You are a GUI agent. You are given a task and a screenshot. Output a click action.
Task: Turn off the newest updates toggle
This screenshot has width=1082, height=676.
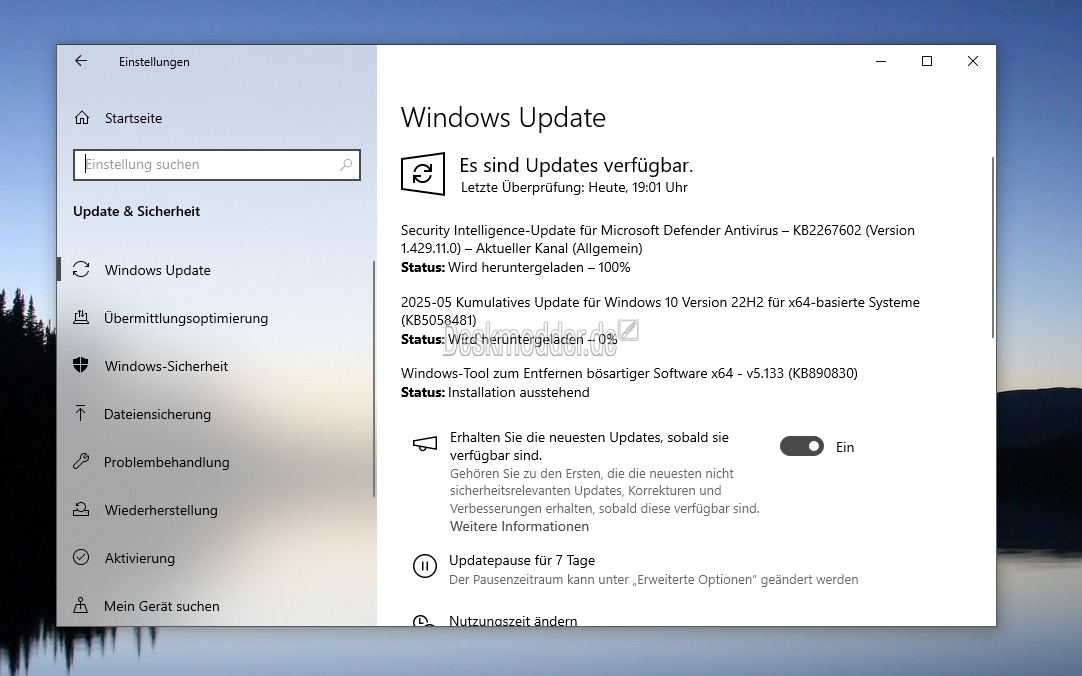(801, 446)
